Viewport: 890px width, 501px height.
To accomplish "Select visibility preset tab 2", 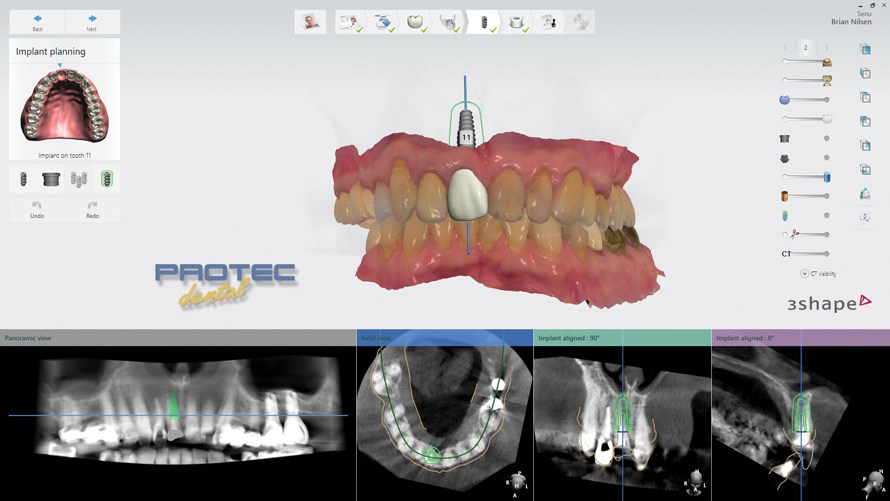I will coord(806,48).
